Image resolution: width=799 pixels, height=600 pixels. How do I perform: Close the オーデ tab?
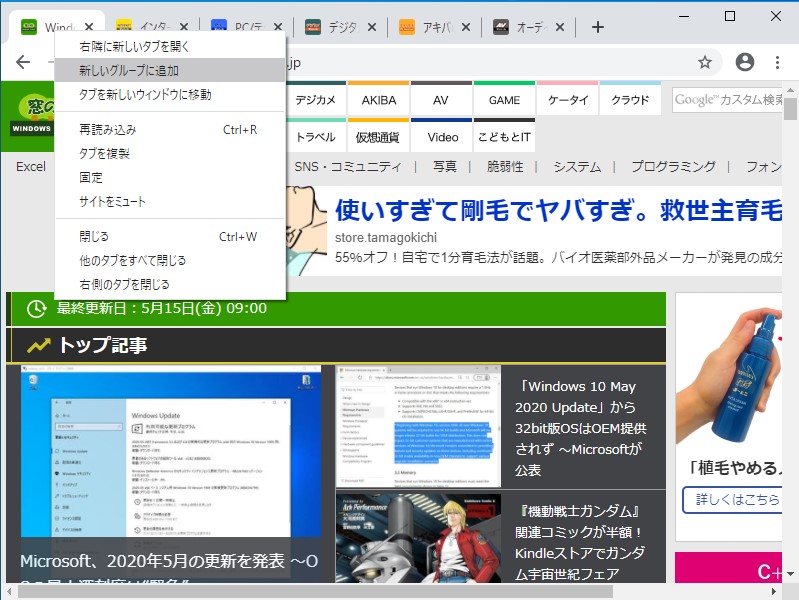click(x=560, y=27)
